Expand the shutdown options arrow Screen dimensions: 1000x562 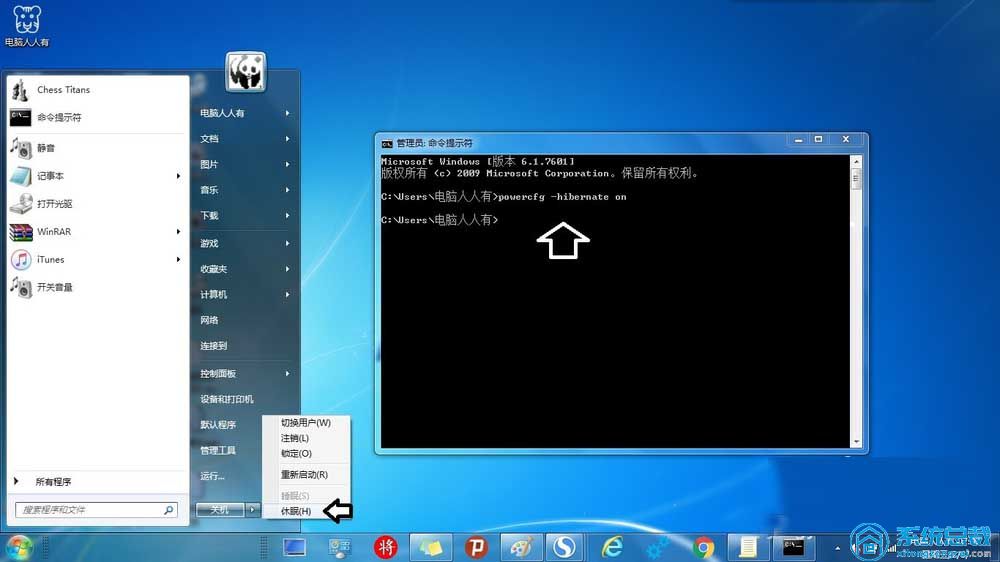(252, 510)
